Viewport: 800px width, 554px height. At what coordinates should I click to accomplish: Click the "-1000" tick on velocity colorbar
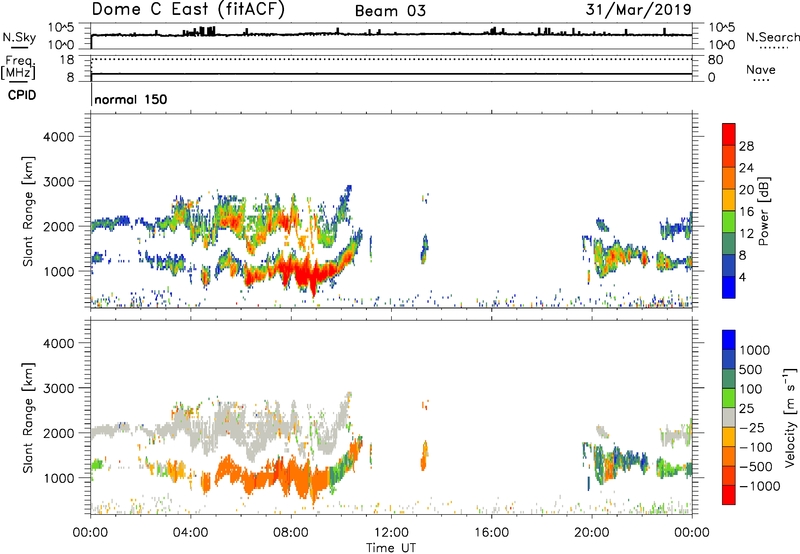pyautogui.click(x=759, y=486)
